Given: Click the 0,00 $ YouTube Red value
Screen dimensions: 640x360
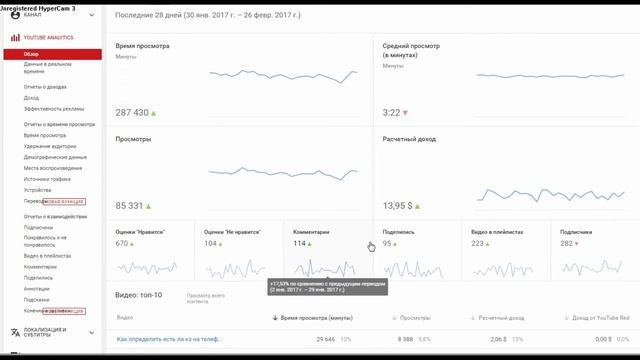Looking at the screenshot, I should [x=603, y=339].
